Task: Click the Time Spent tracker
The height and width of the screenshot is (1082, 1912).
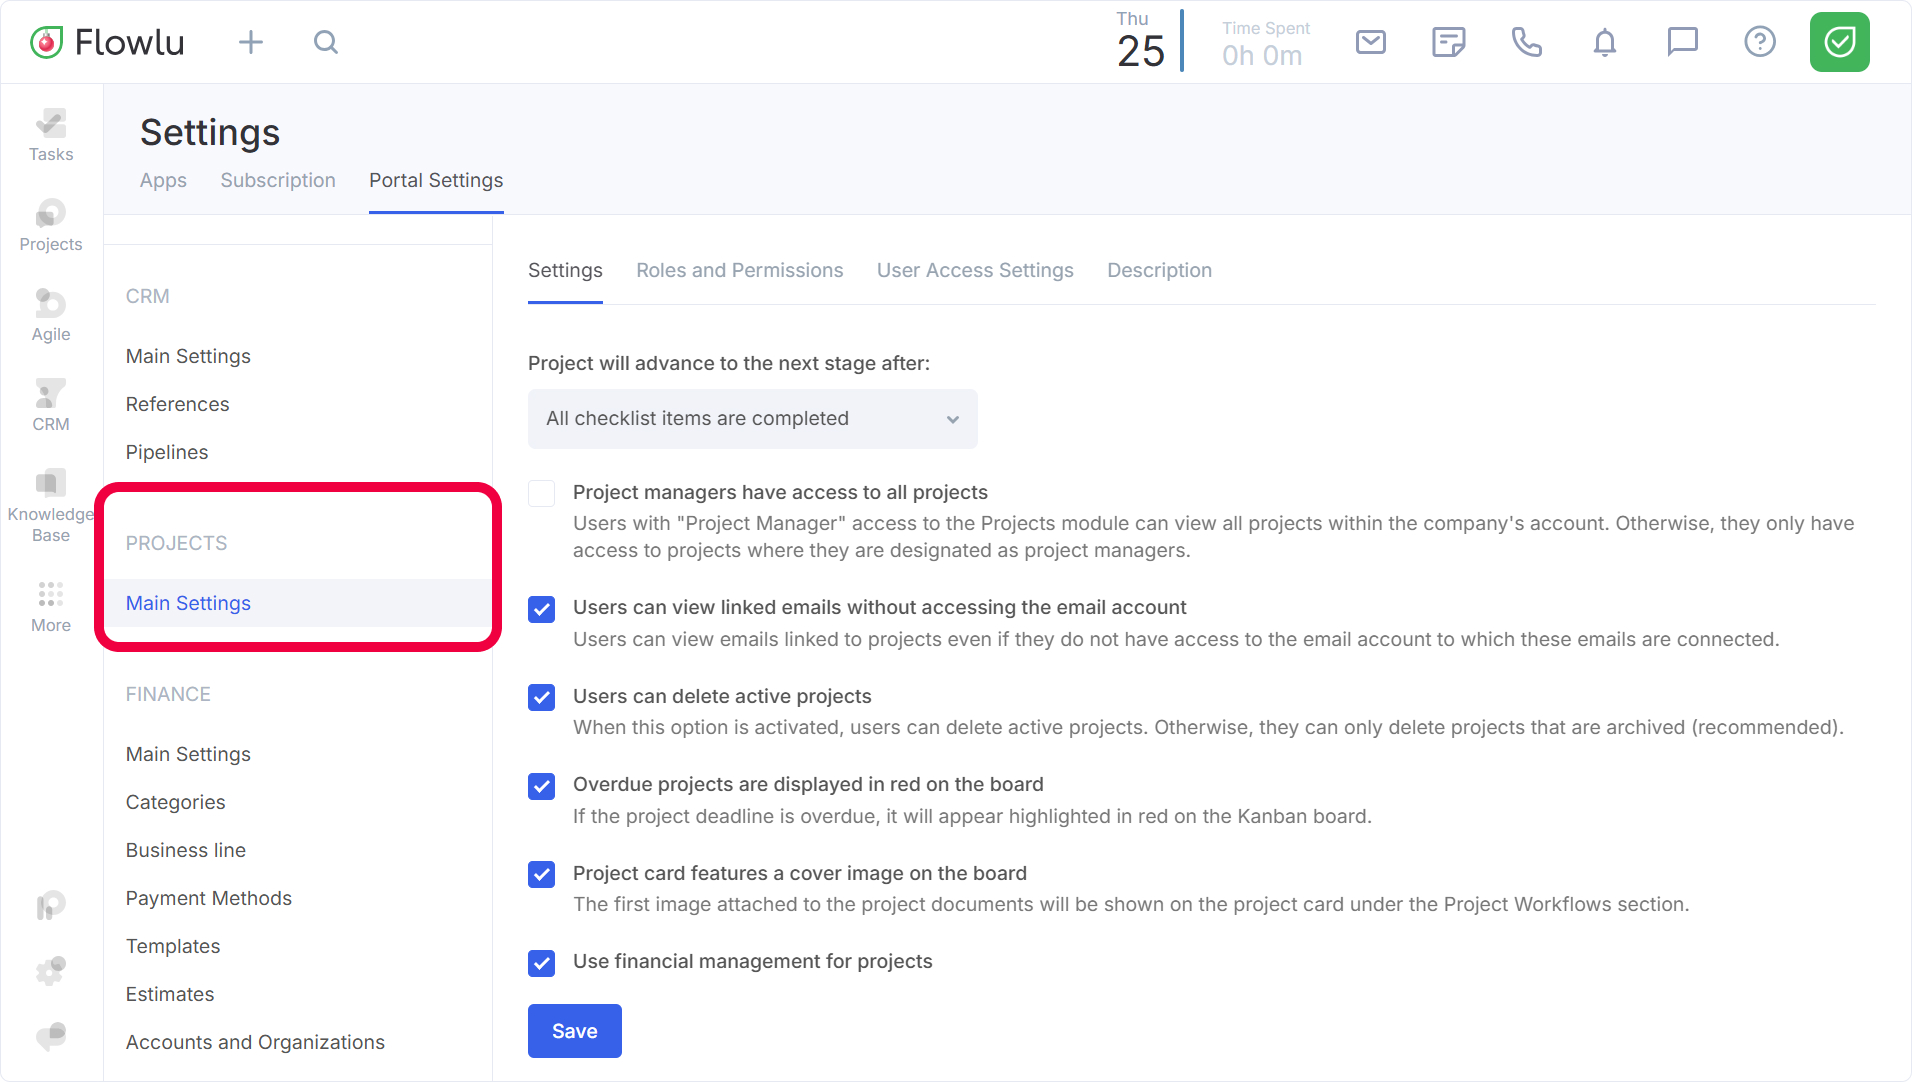Action: (1263, 44)
